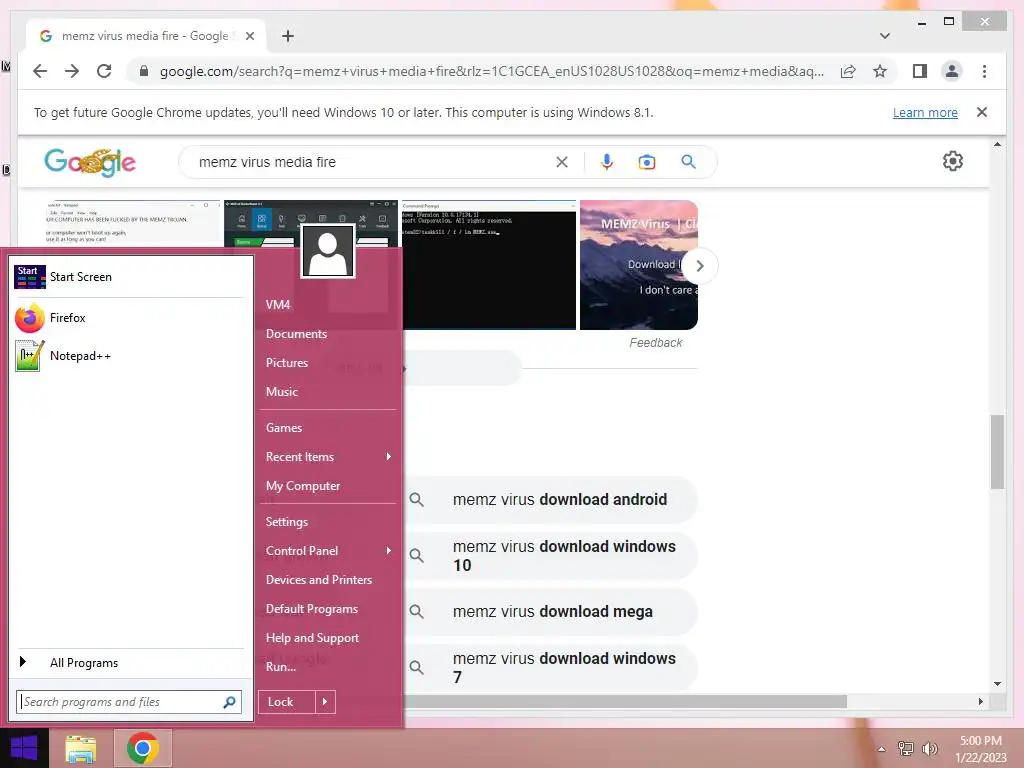Select memz virus download windows 7 suggestion

coord(551,667)
